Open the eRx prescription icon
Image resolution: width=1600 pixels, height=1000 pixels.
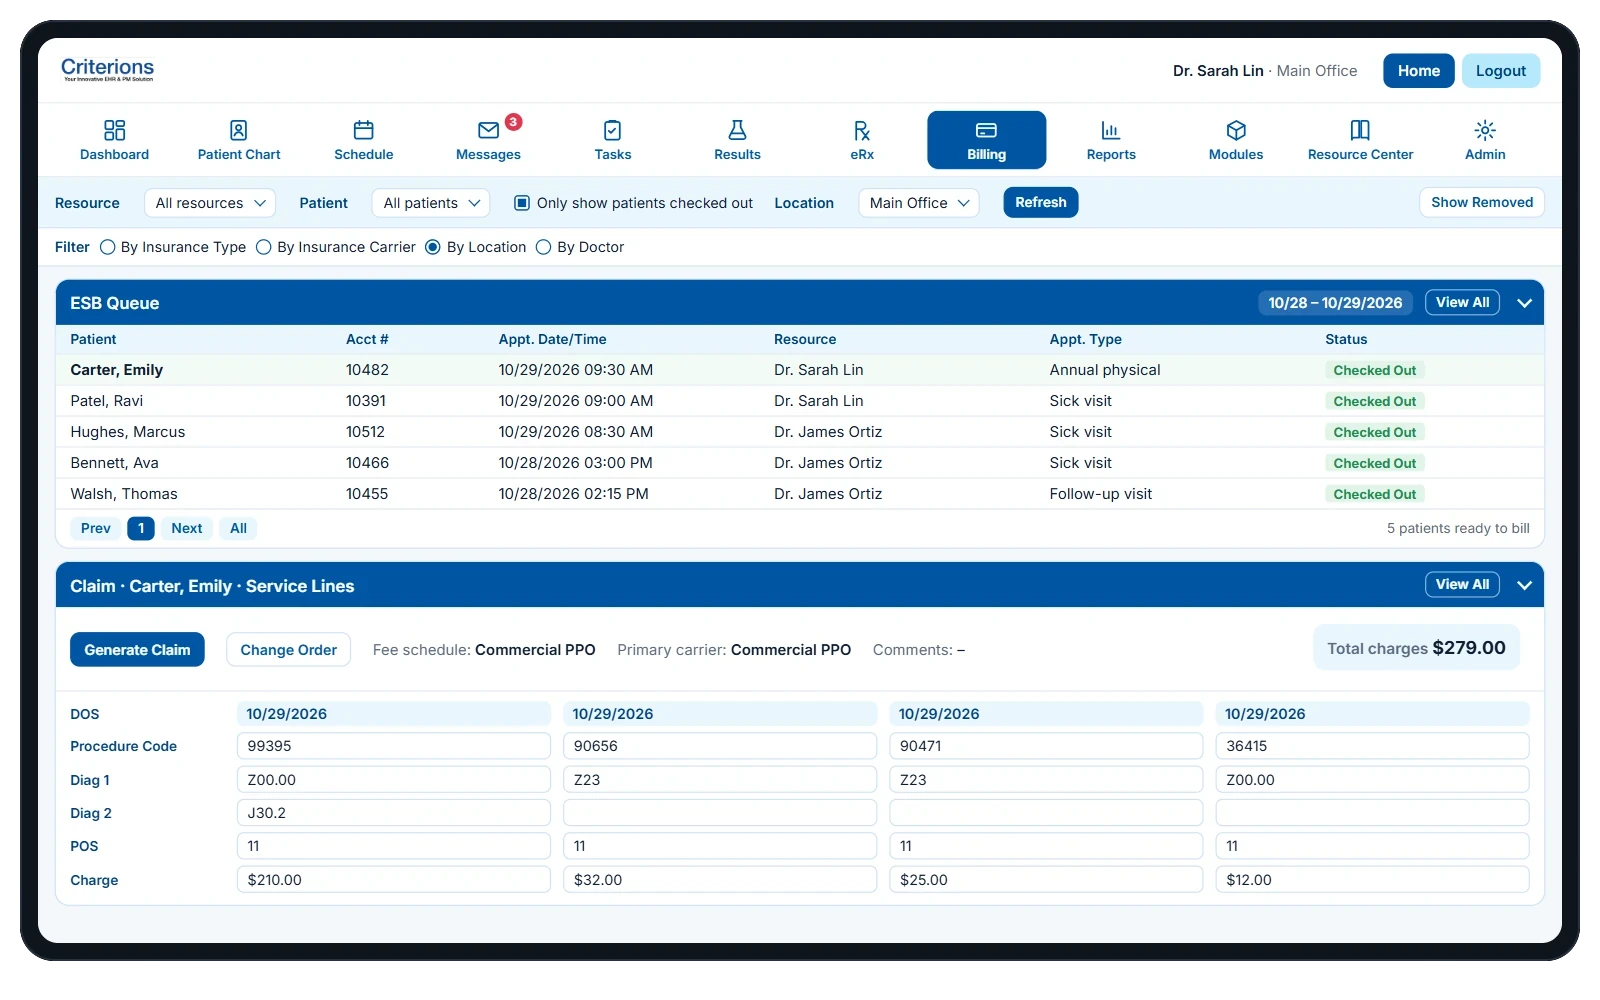pos(862,130)
